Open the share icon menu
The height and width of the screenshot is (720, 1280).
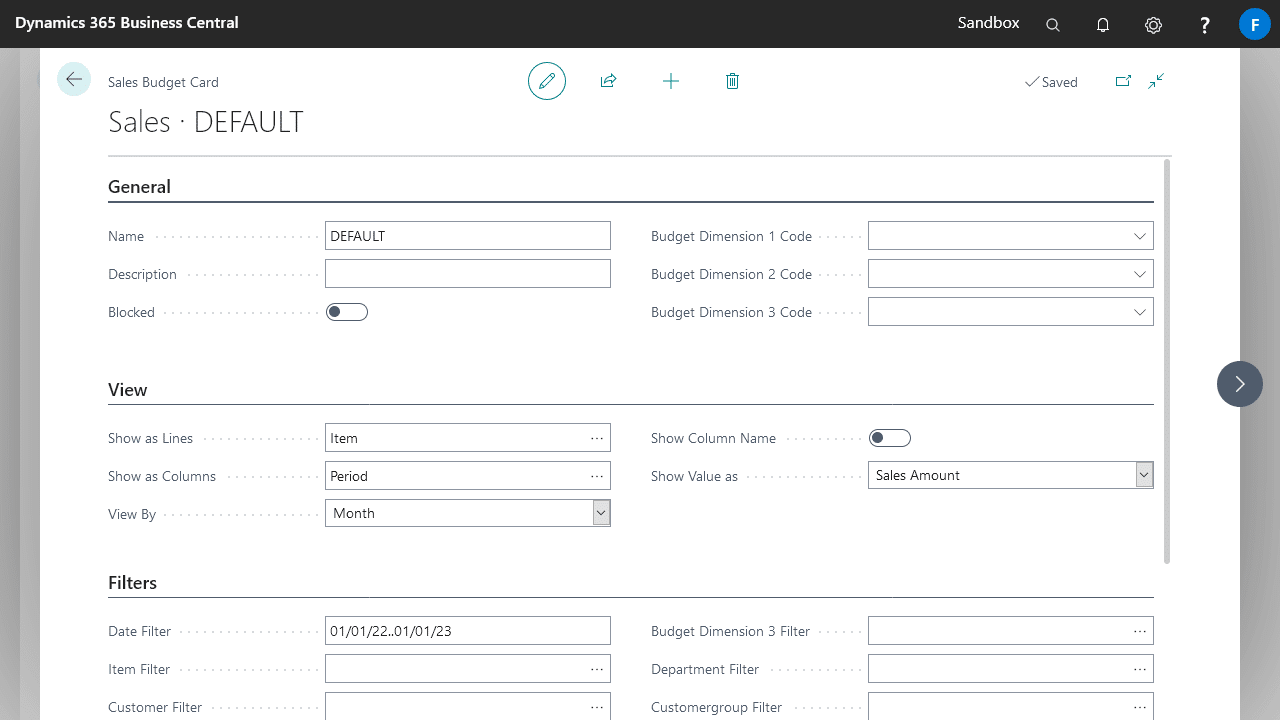[608, 81]
